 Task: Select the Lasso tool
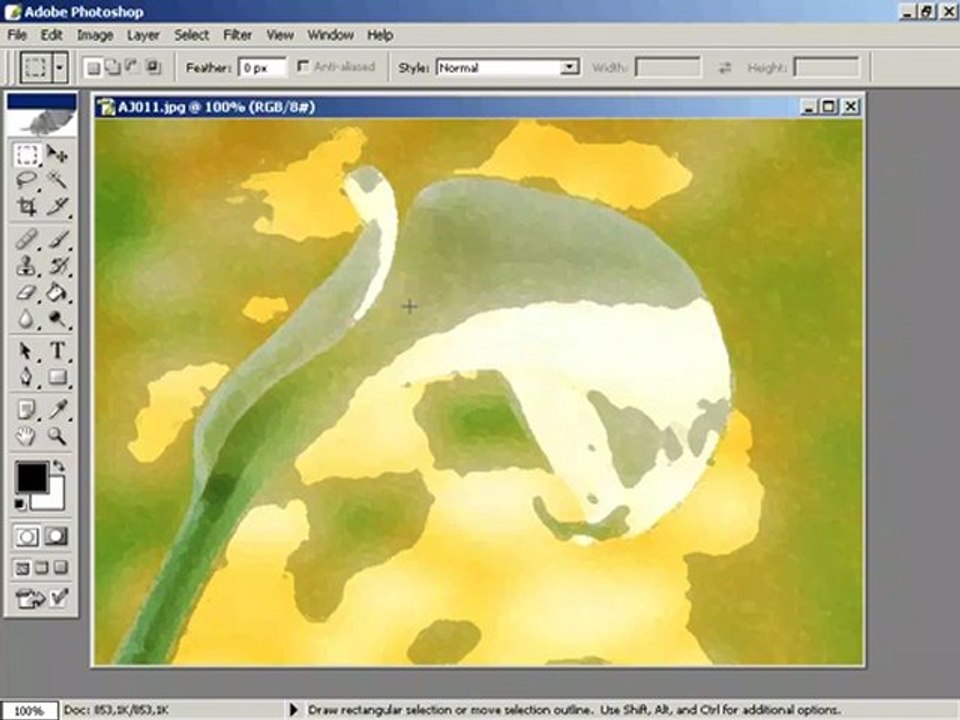26,181
